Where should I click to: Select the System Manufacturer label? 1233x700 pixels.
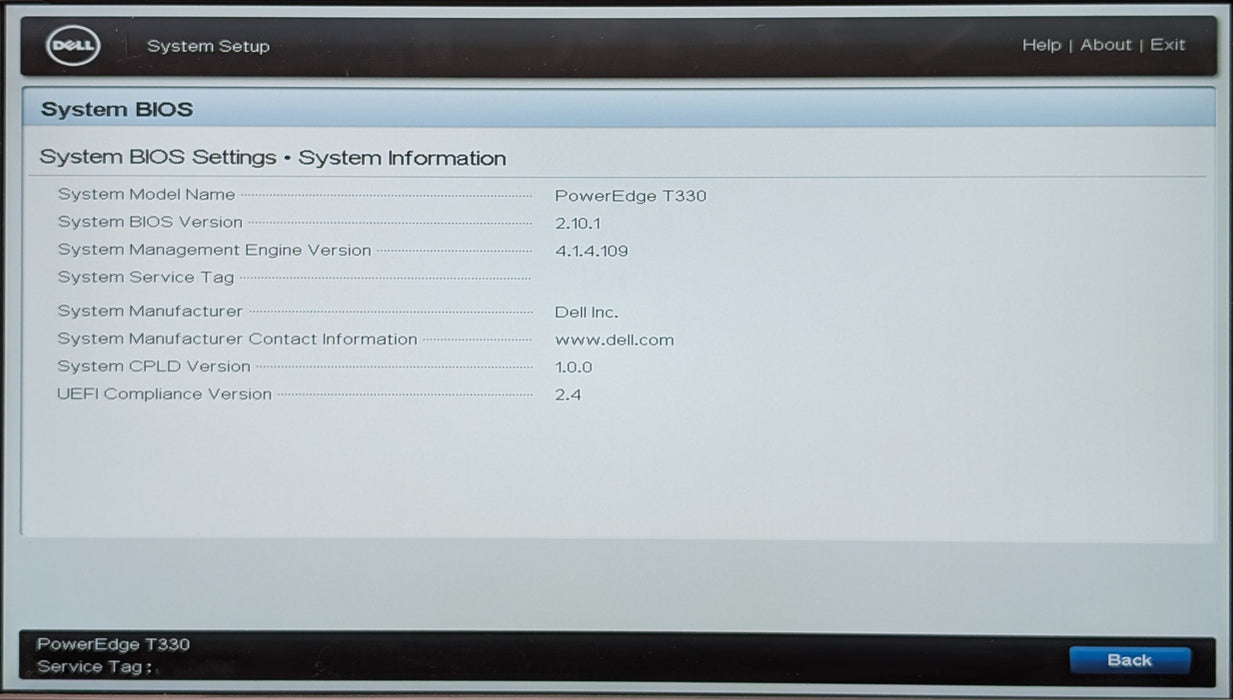tap(150, 312)
